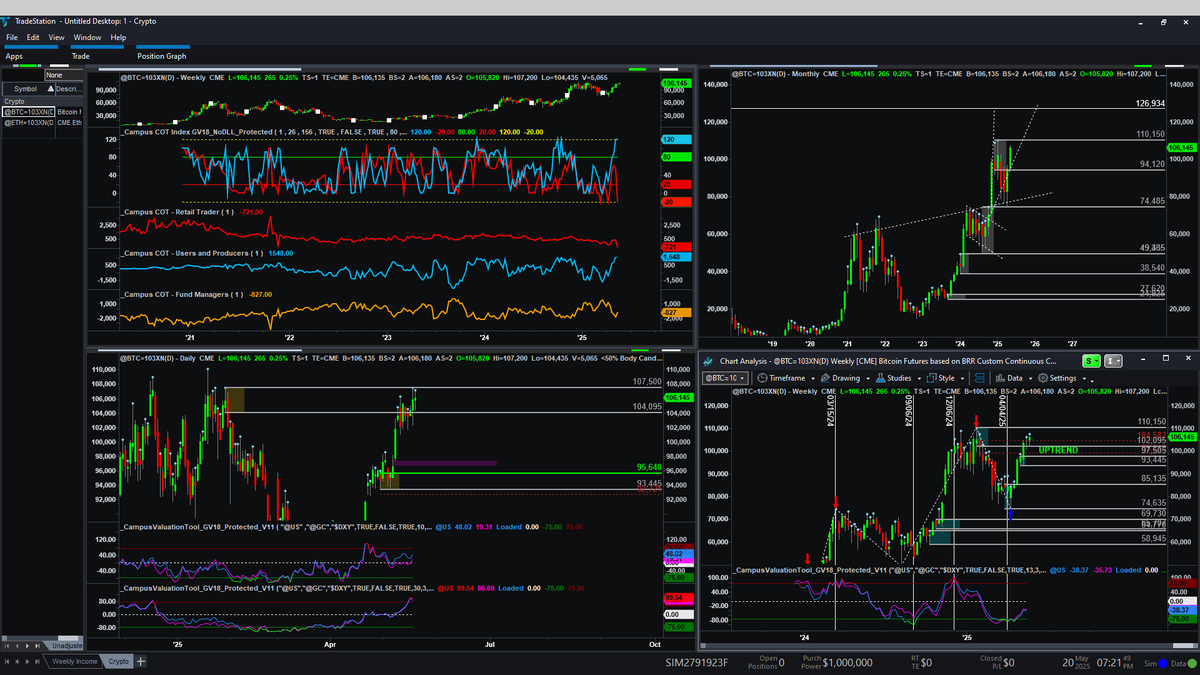This screenshot has height=675, width=1200.
Task: Open the File menu
Action: 12,37
